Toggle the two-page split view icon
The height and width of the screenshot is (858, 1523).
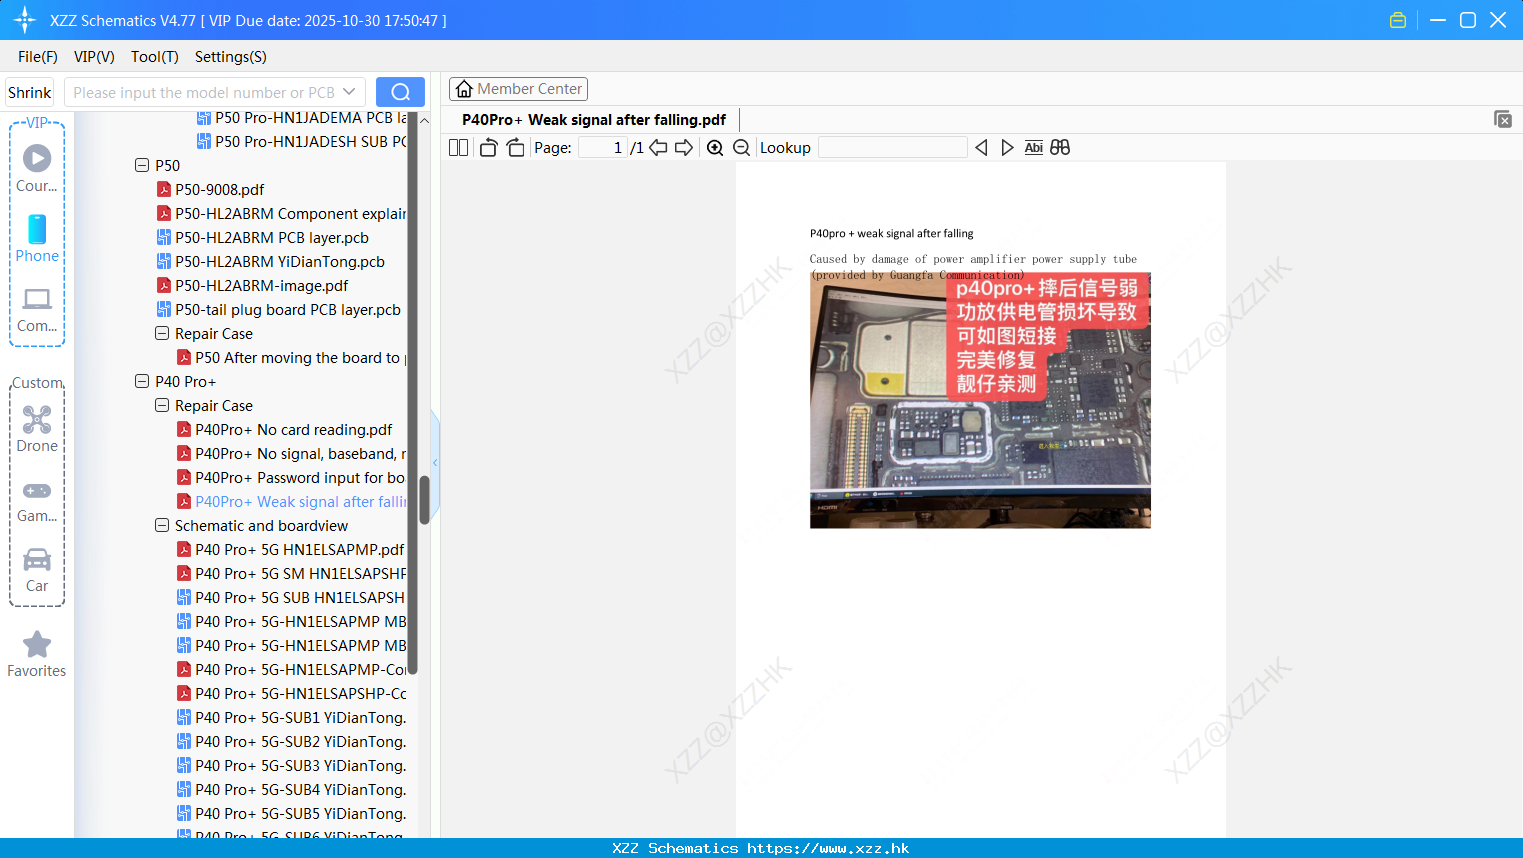[458, 147]
